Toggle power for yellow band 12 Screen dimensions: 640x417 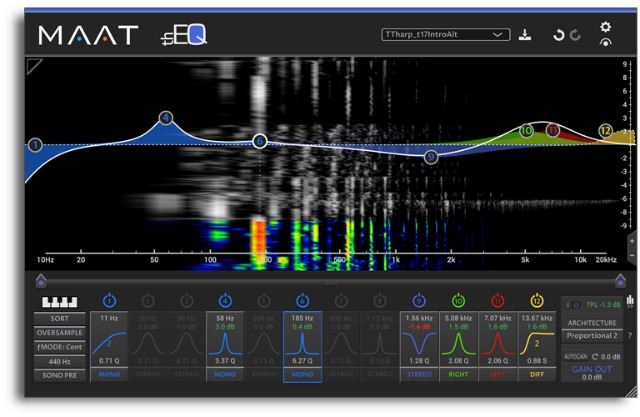tap(537, 301)
